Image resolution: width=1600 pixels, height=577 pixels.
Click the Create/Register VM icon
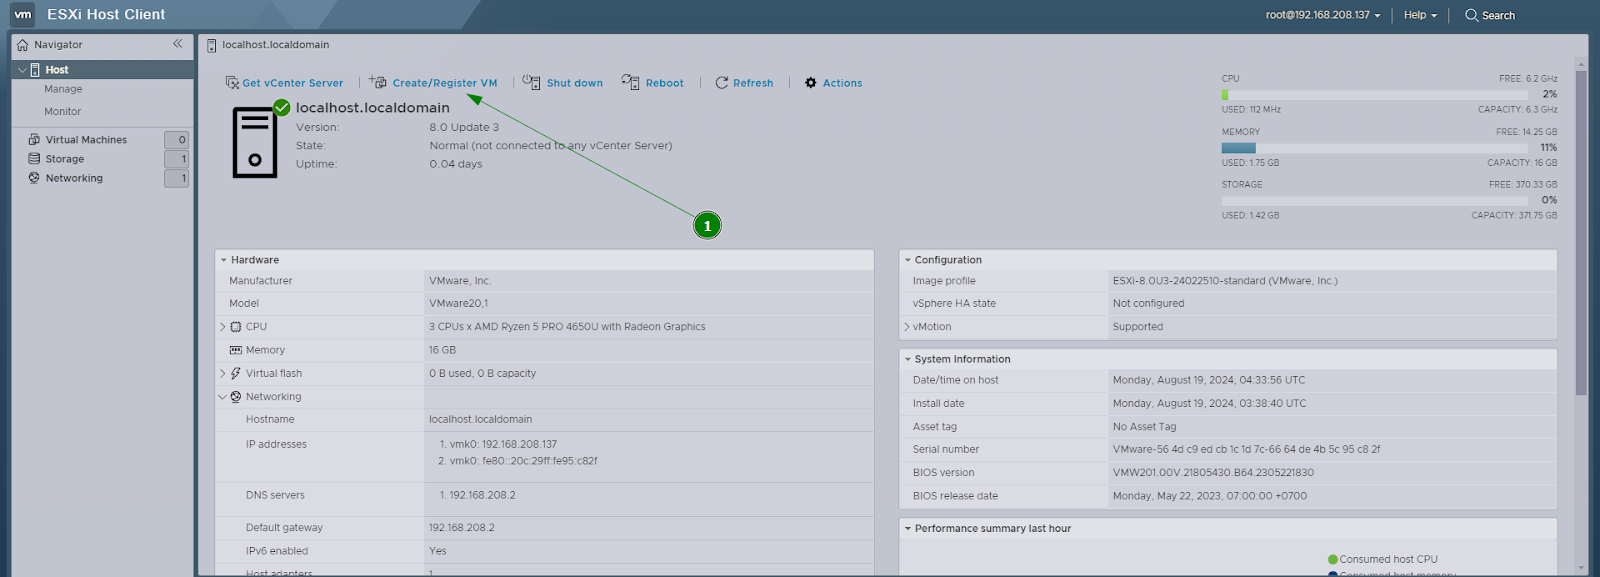[x=378, y=82]
